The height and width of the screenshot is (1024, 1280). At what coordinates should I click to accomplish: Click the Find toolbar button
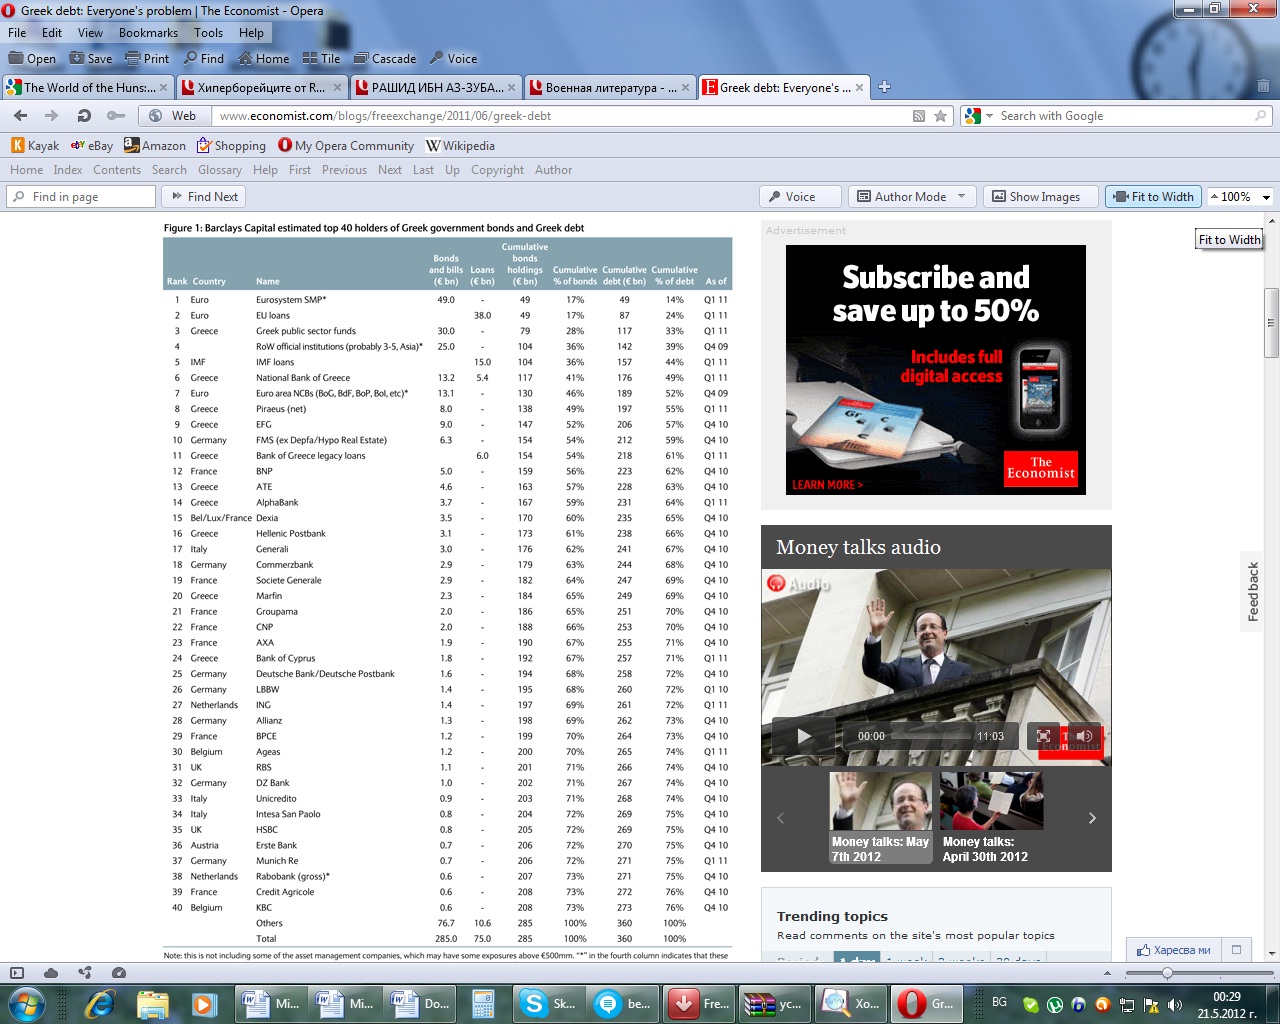[x=203, y=58]
